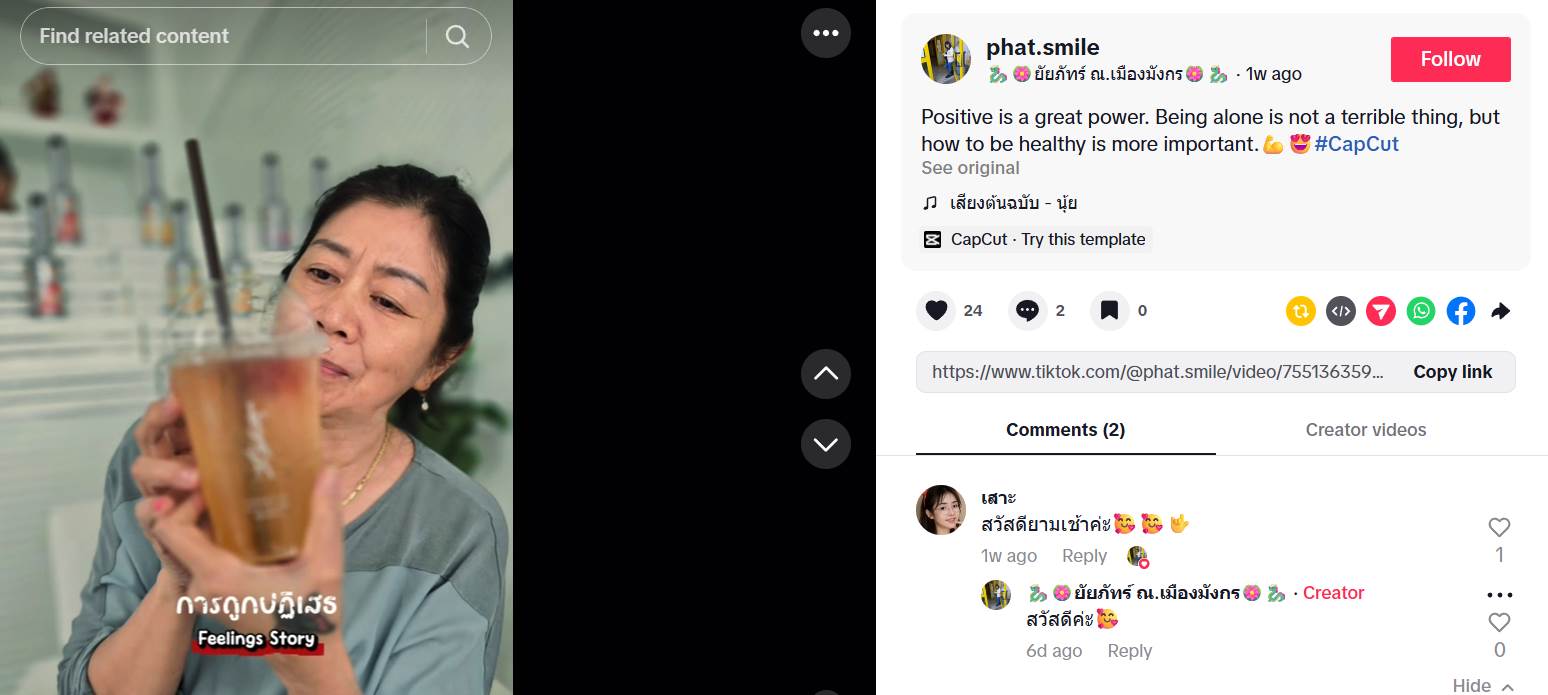
Task: Click the share arrow icon
Action: tap(1500, 311)
